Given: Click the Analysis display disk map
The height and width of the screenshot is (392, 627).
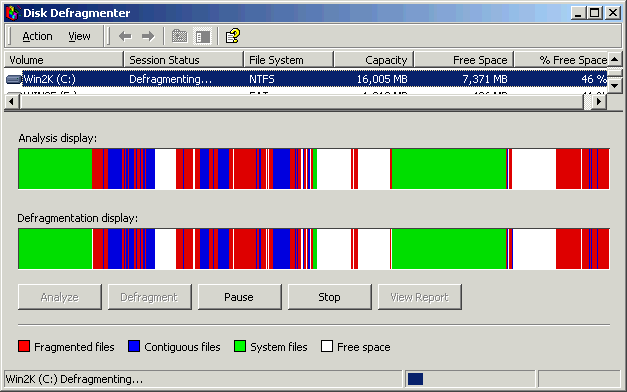Looking at the screenshot, I should [314, 169].
